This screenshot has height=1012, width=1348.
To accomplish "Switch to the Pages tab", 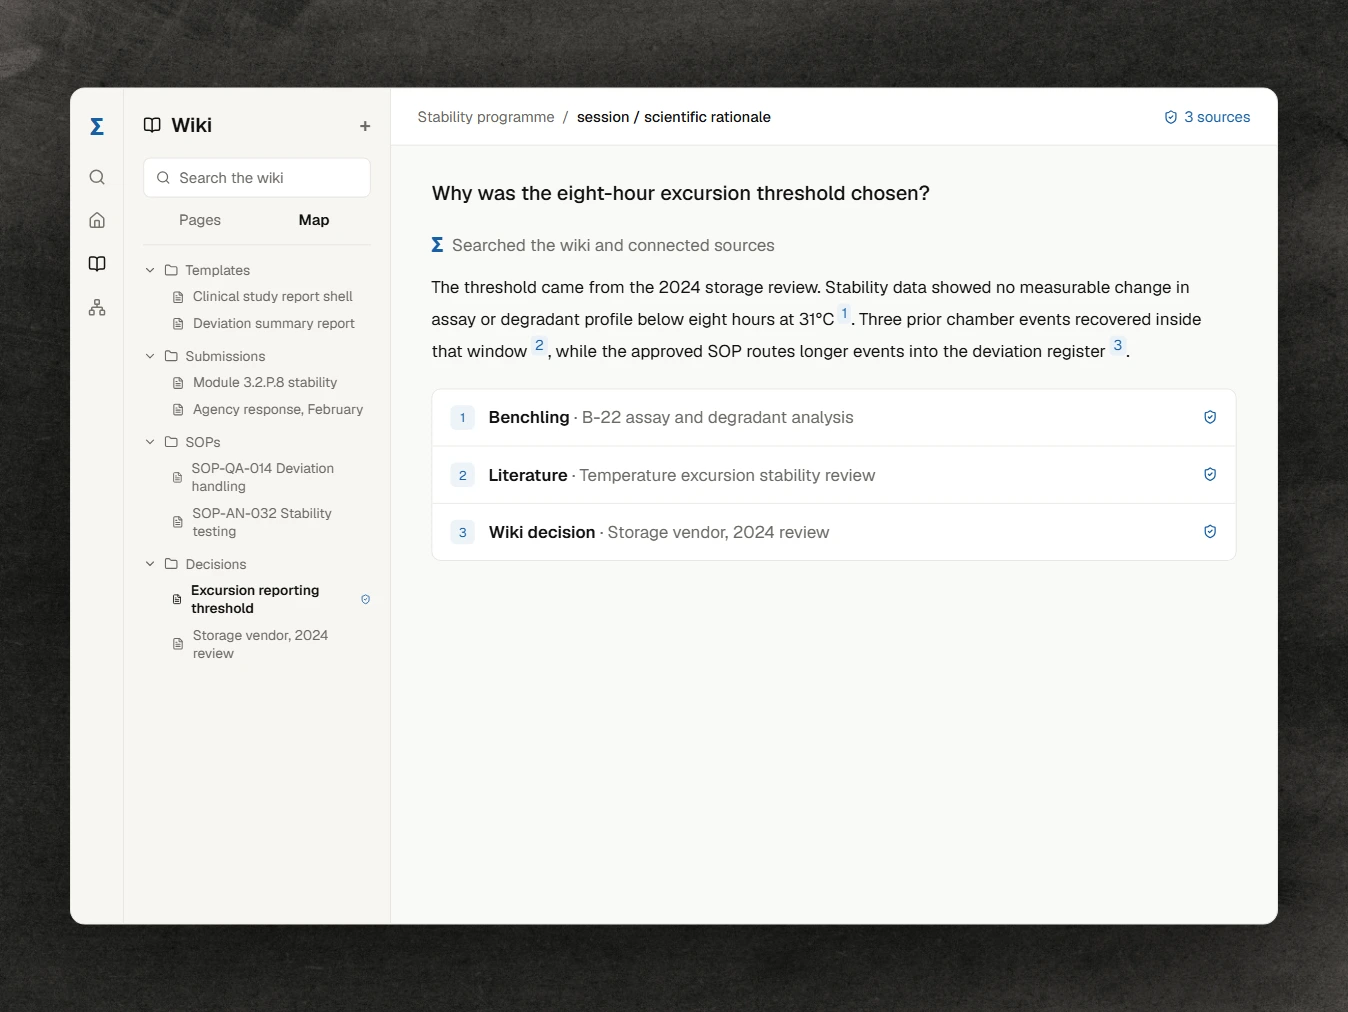I will coord(200,220).
